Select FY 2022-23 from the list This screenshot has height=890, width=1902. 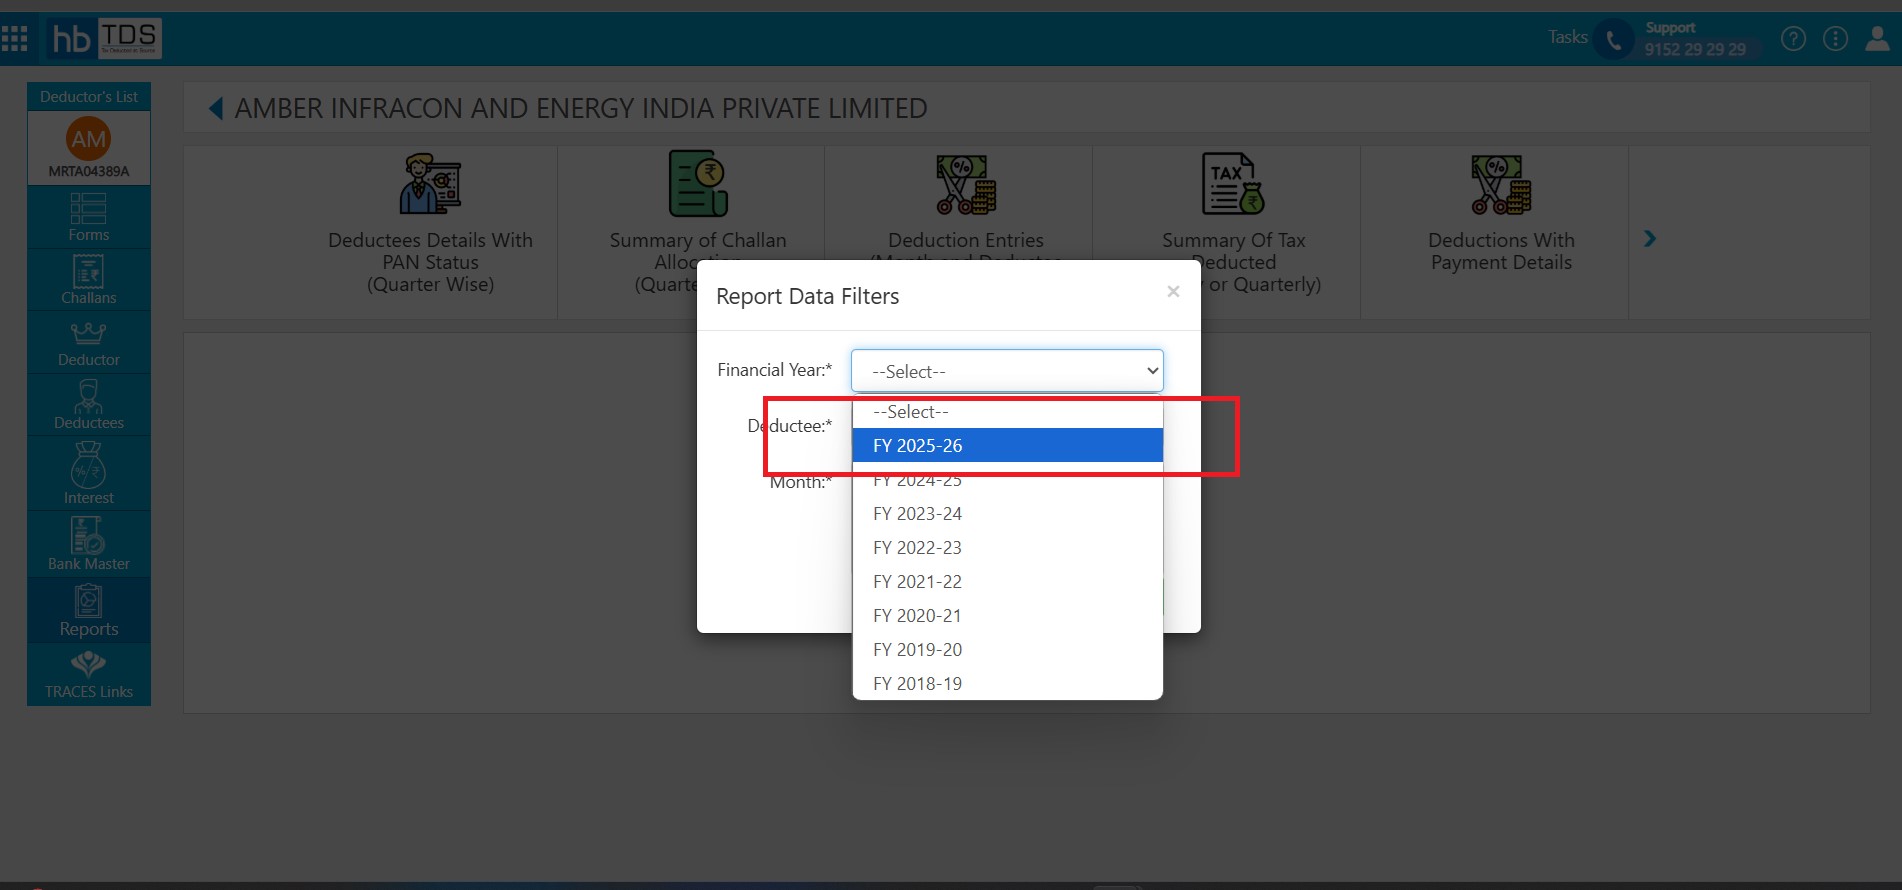pos(1007,548)
